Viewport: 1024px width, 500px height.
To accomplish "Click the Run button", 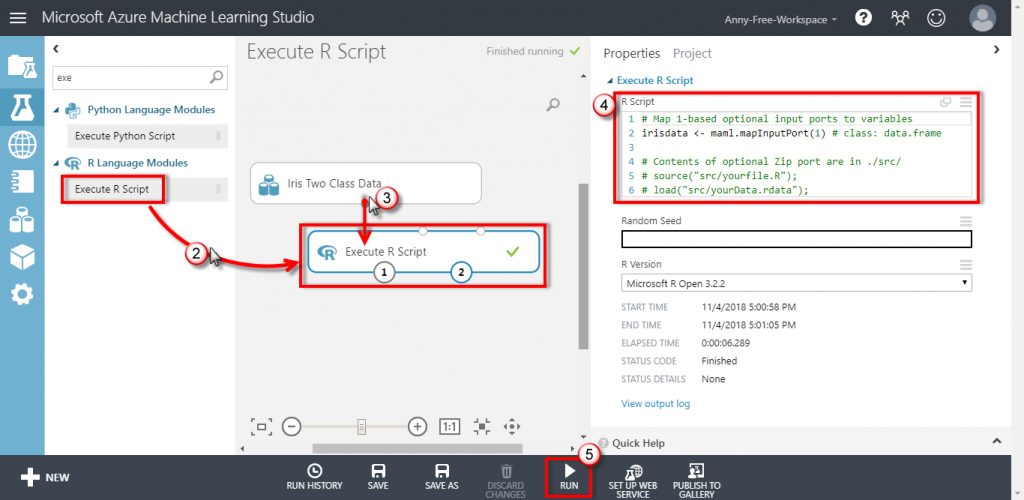I will click(x=569, y=477).
